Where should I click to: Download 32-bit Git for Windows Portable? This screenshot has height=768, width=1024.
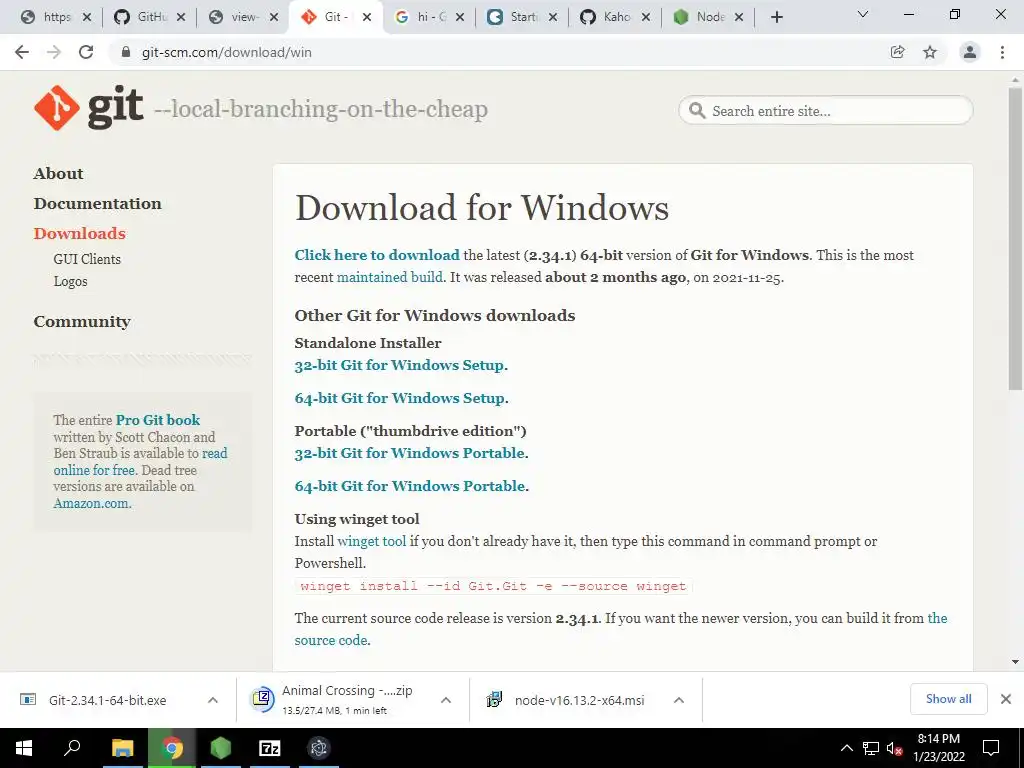[409, 453]
